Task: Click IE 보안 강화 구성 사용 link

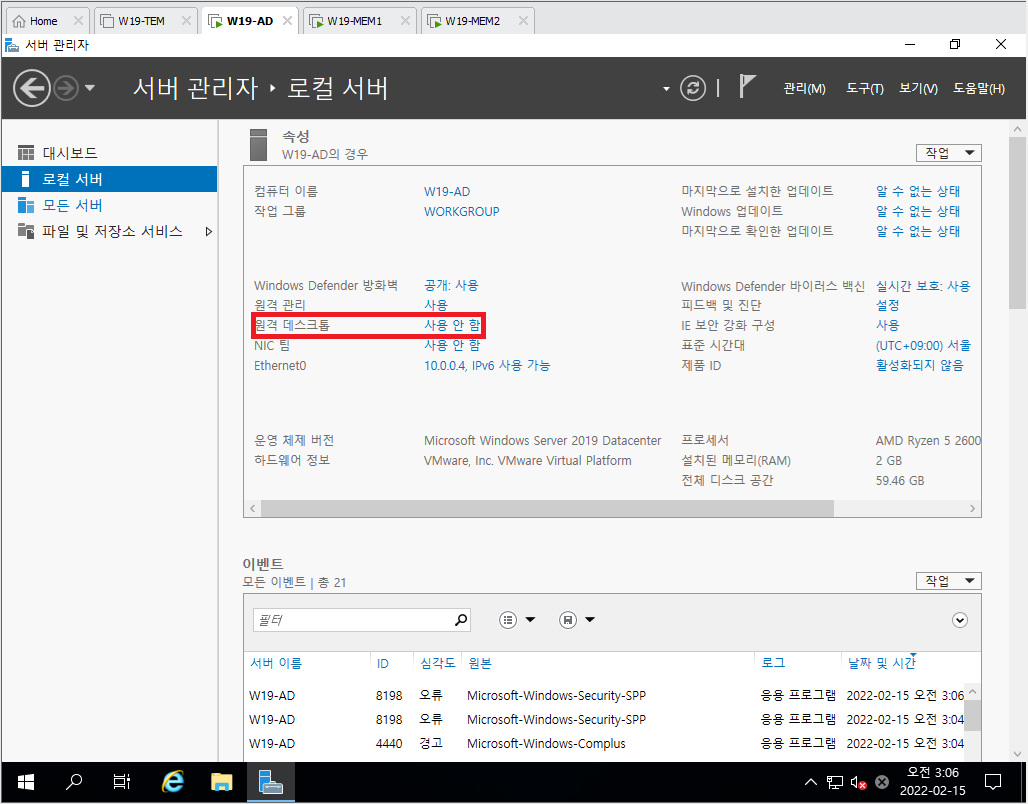Action: [x=888, y=325]
